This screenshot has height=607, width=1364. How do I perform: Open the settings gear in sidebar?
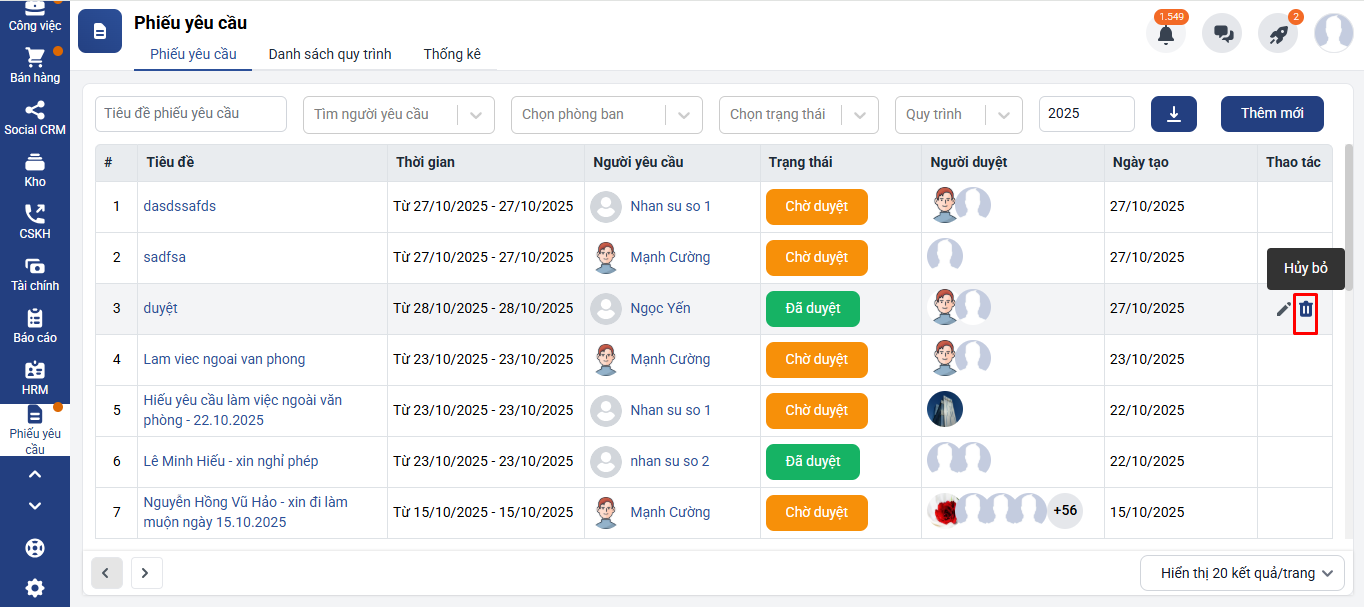pos(35,588)
